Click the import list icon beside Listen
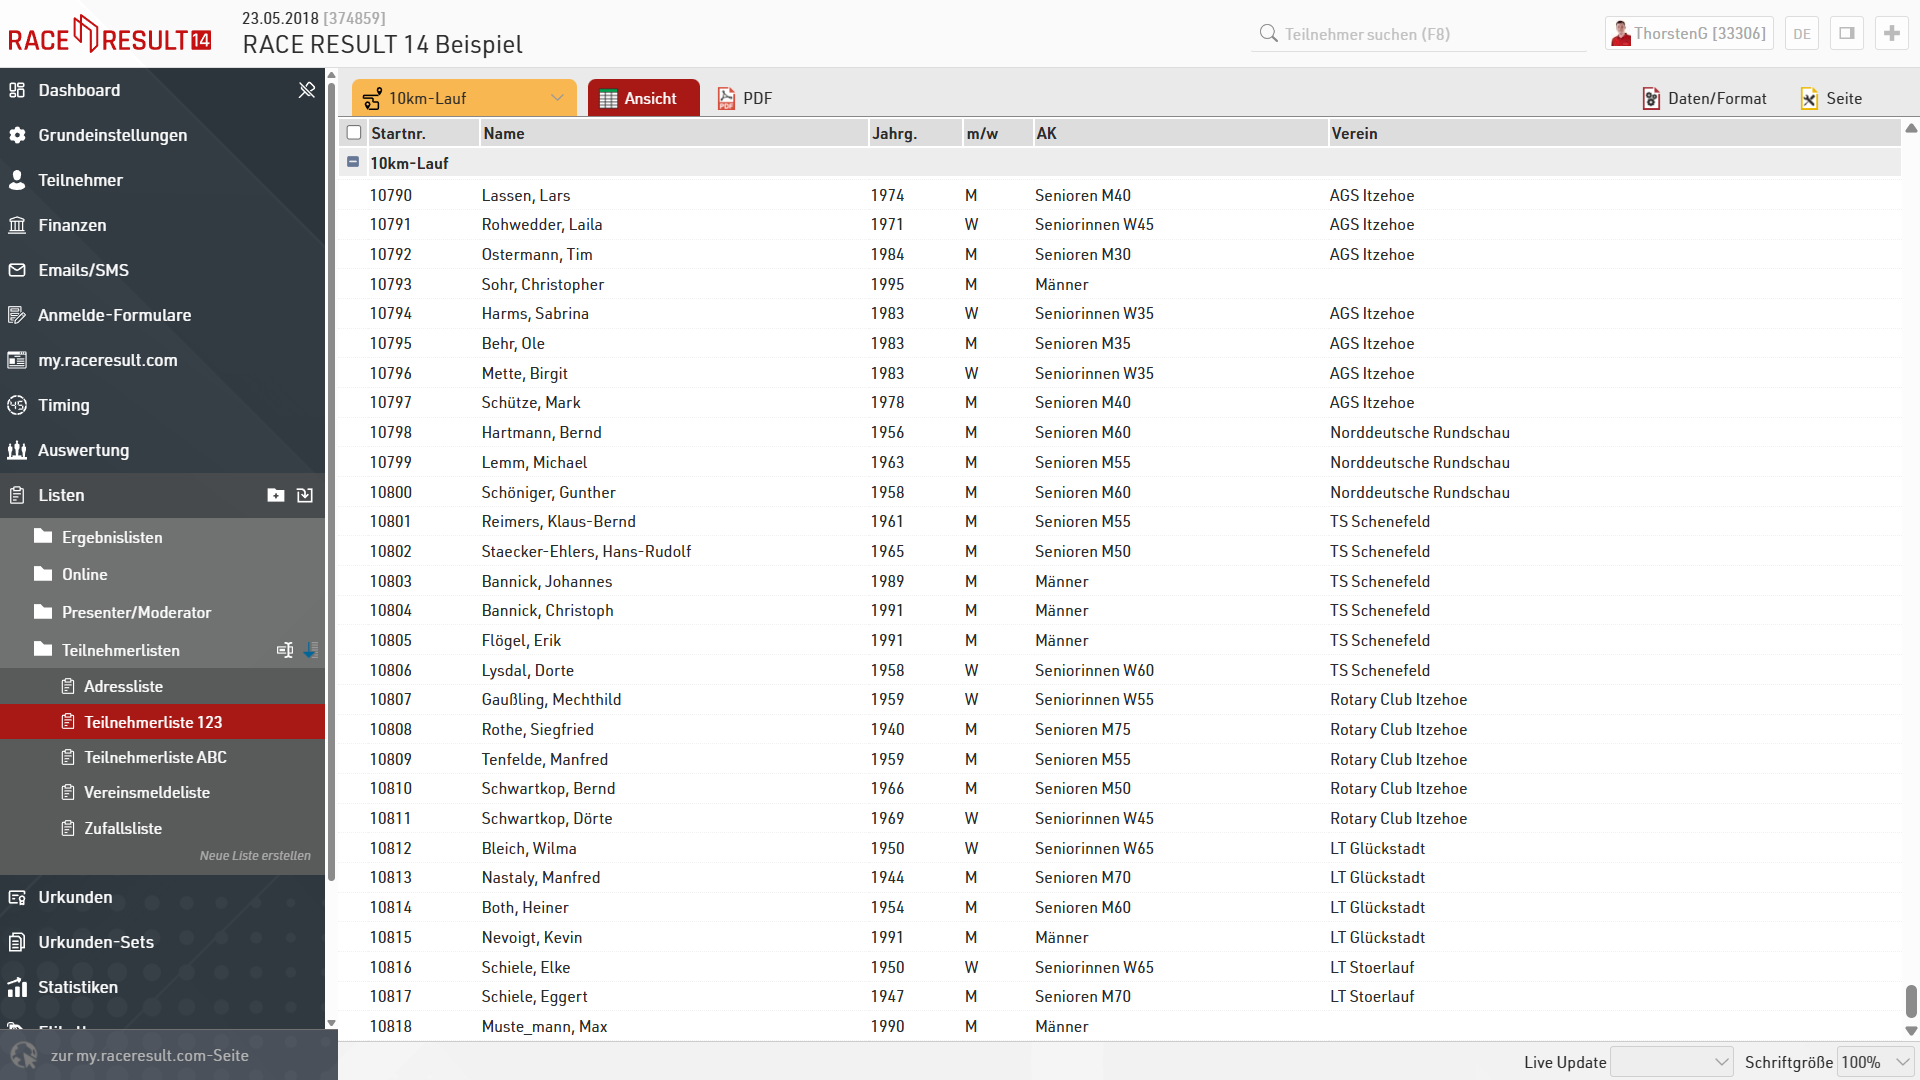This screenshot has width=1920, height=1080. click(x=305, y=495)
